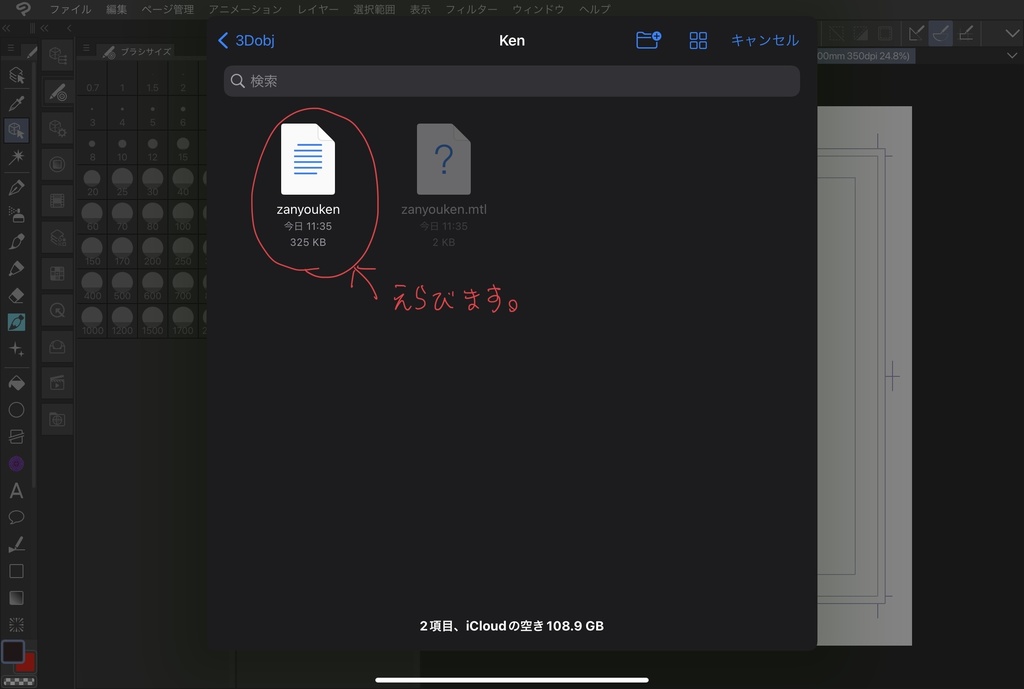Create a new folder in the file picker
This screenshot has width=1024, height=689.
point(648,40)
